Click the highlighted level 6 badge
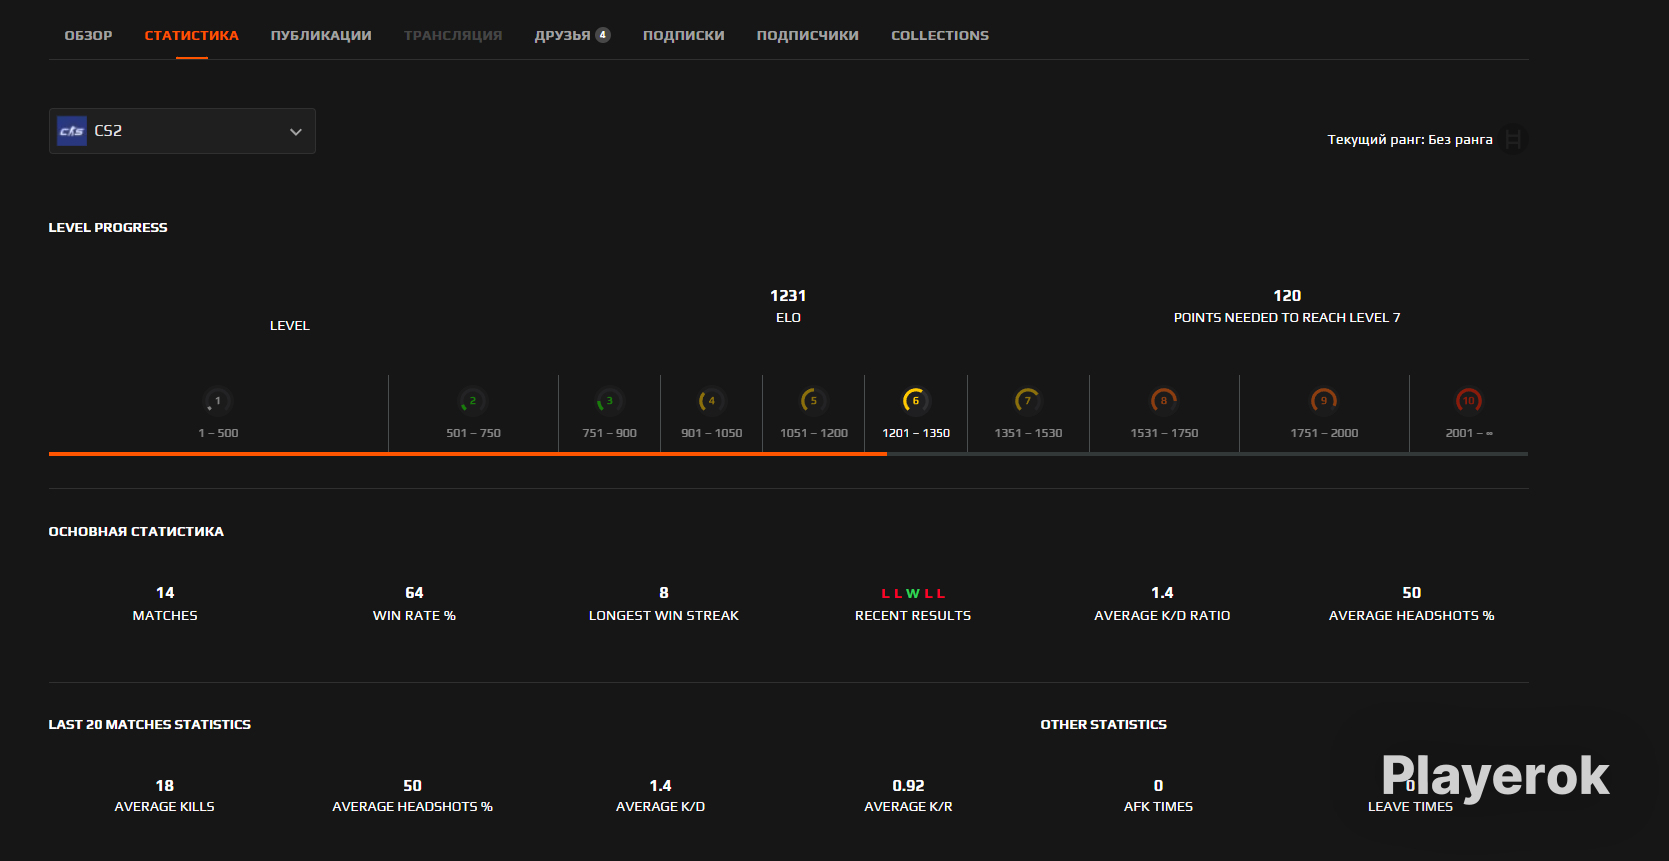This screenshot has width=1669, height=861. [x=915, y=401]
